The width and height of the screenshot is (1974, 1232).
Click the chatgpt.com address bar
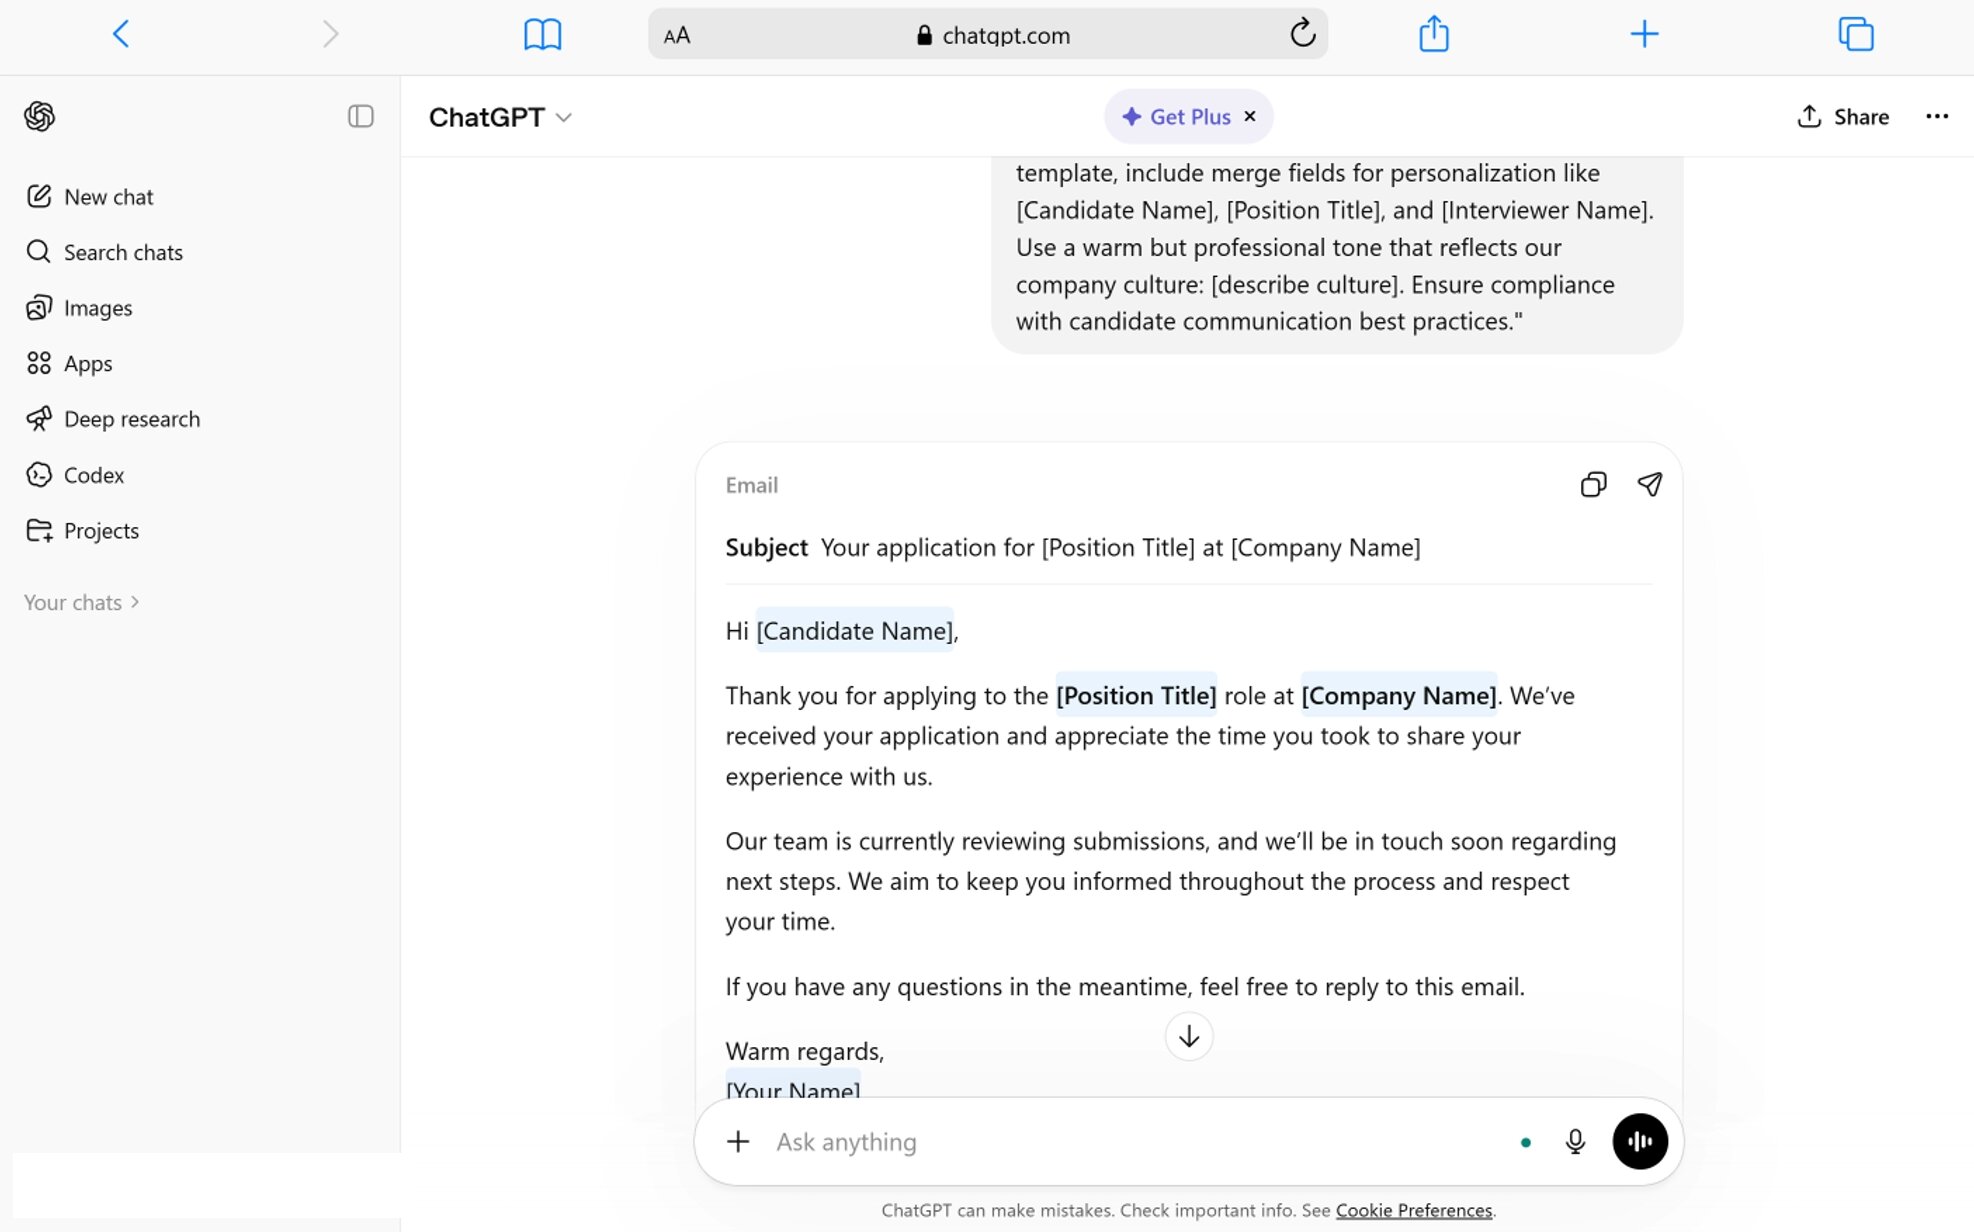(x=987, y=34)
